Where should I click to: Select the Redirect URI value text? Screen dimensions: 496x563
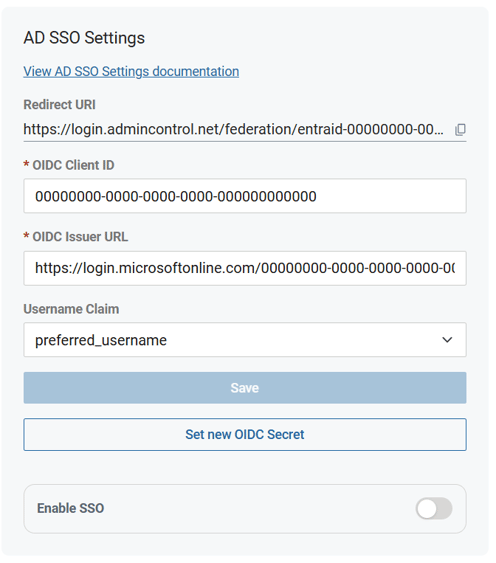coord(233,129)
